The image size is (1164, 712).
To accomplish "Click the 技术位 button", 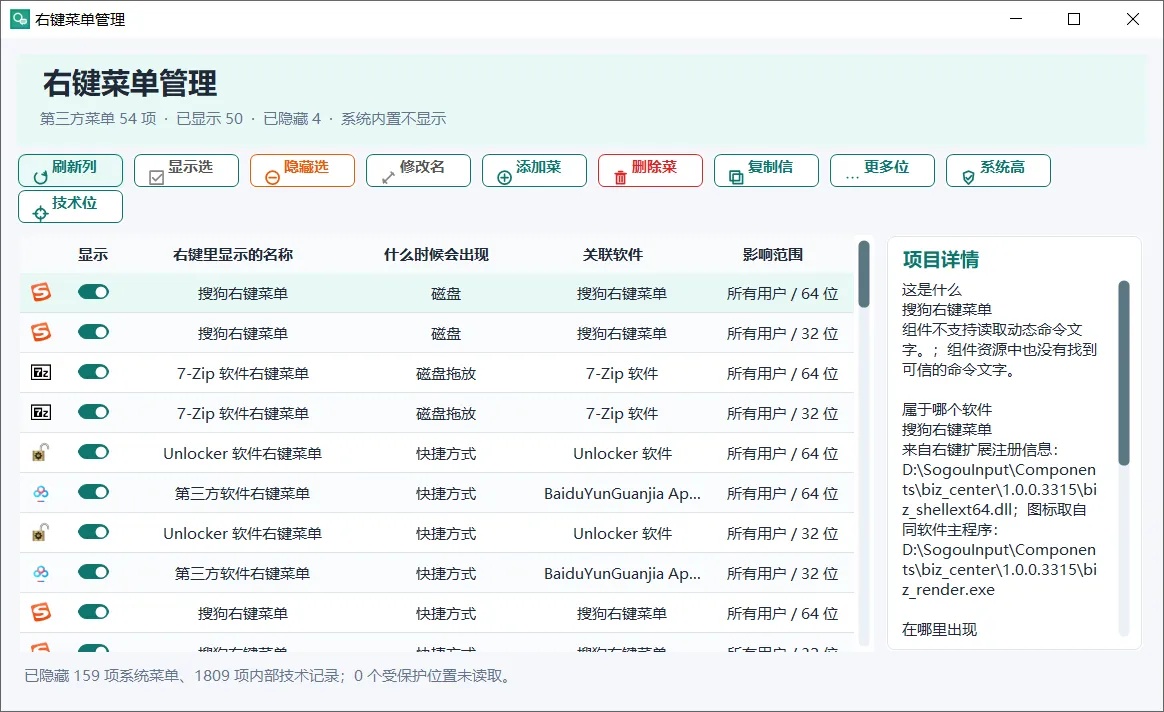I will tap(71, 206).
